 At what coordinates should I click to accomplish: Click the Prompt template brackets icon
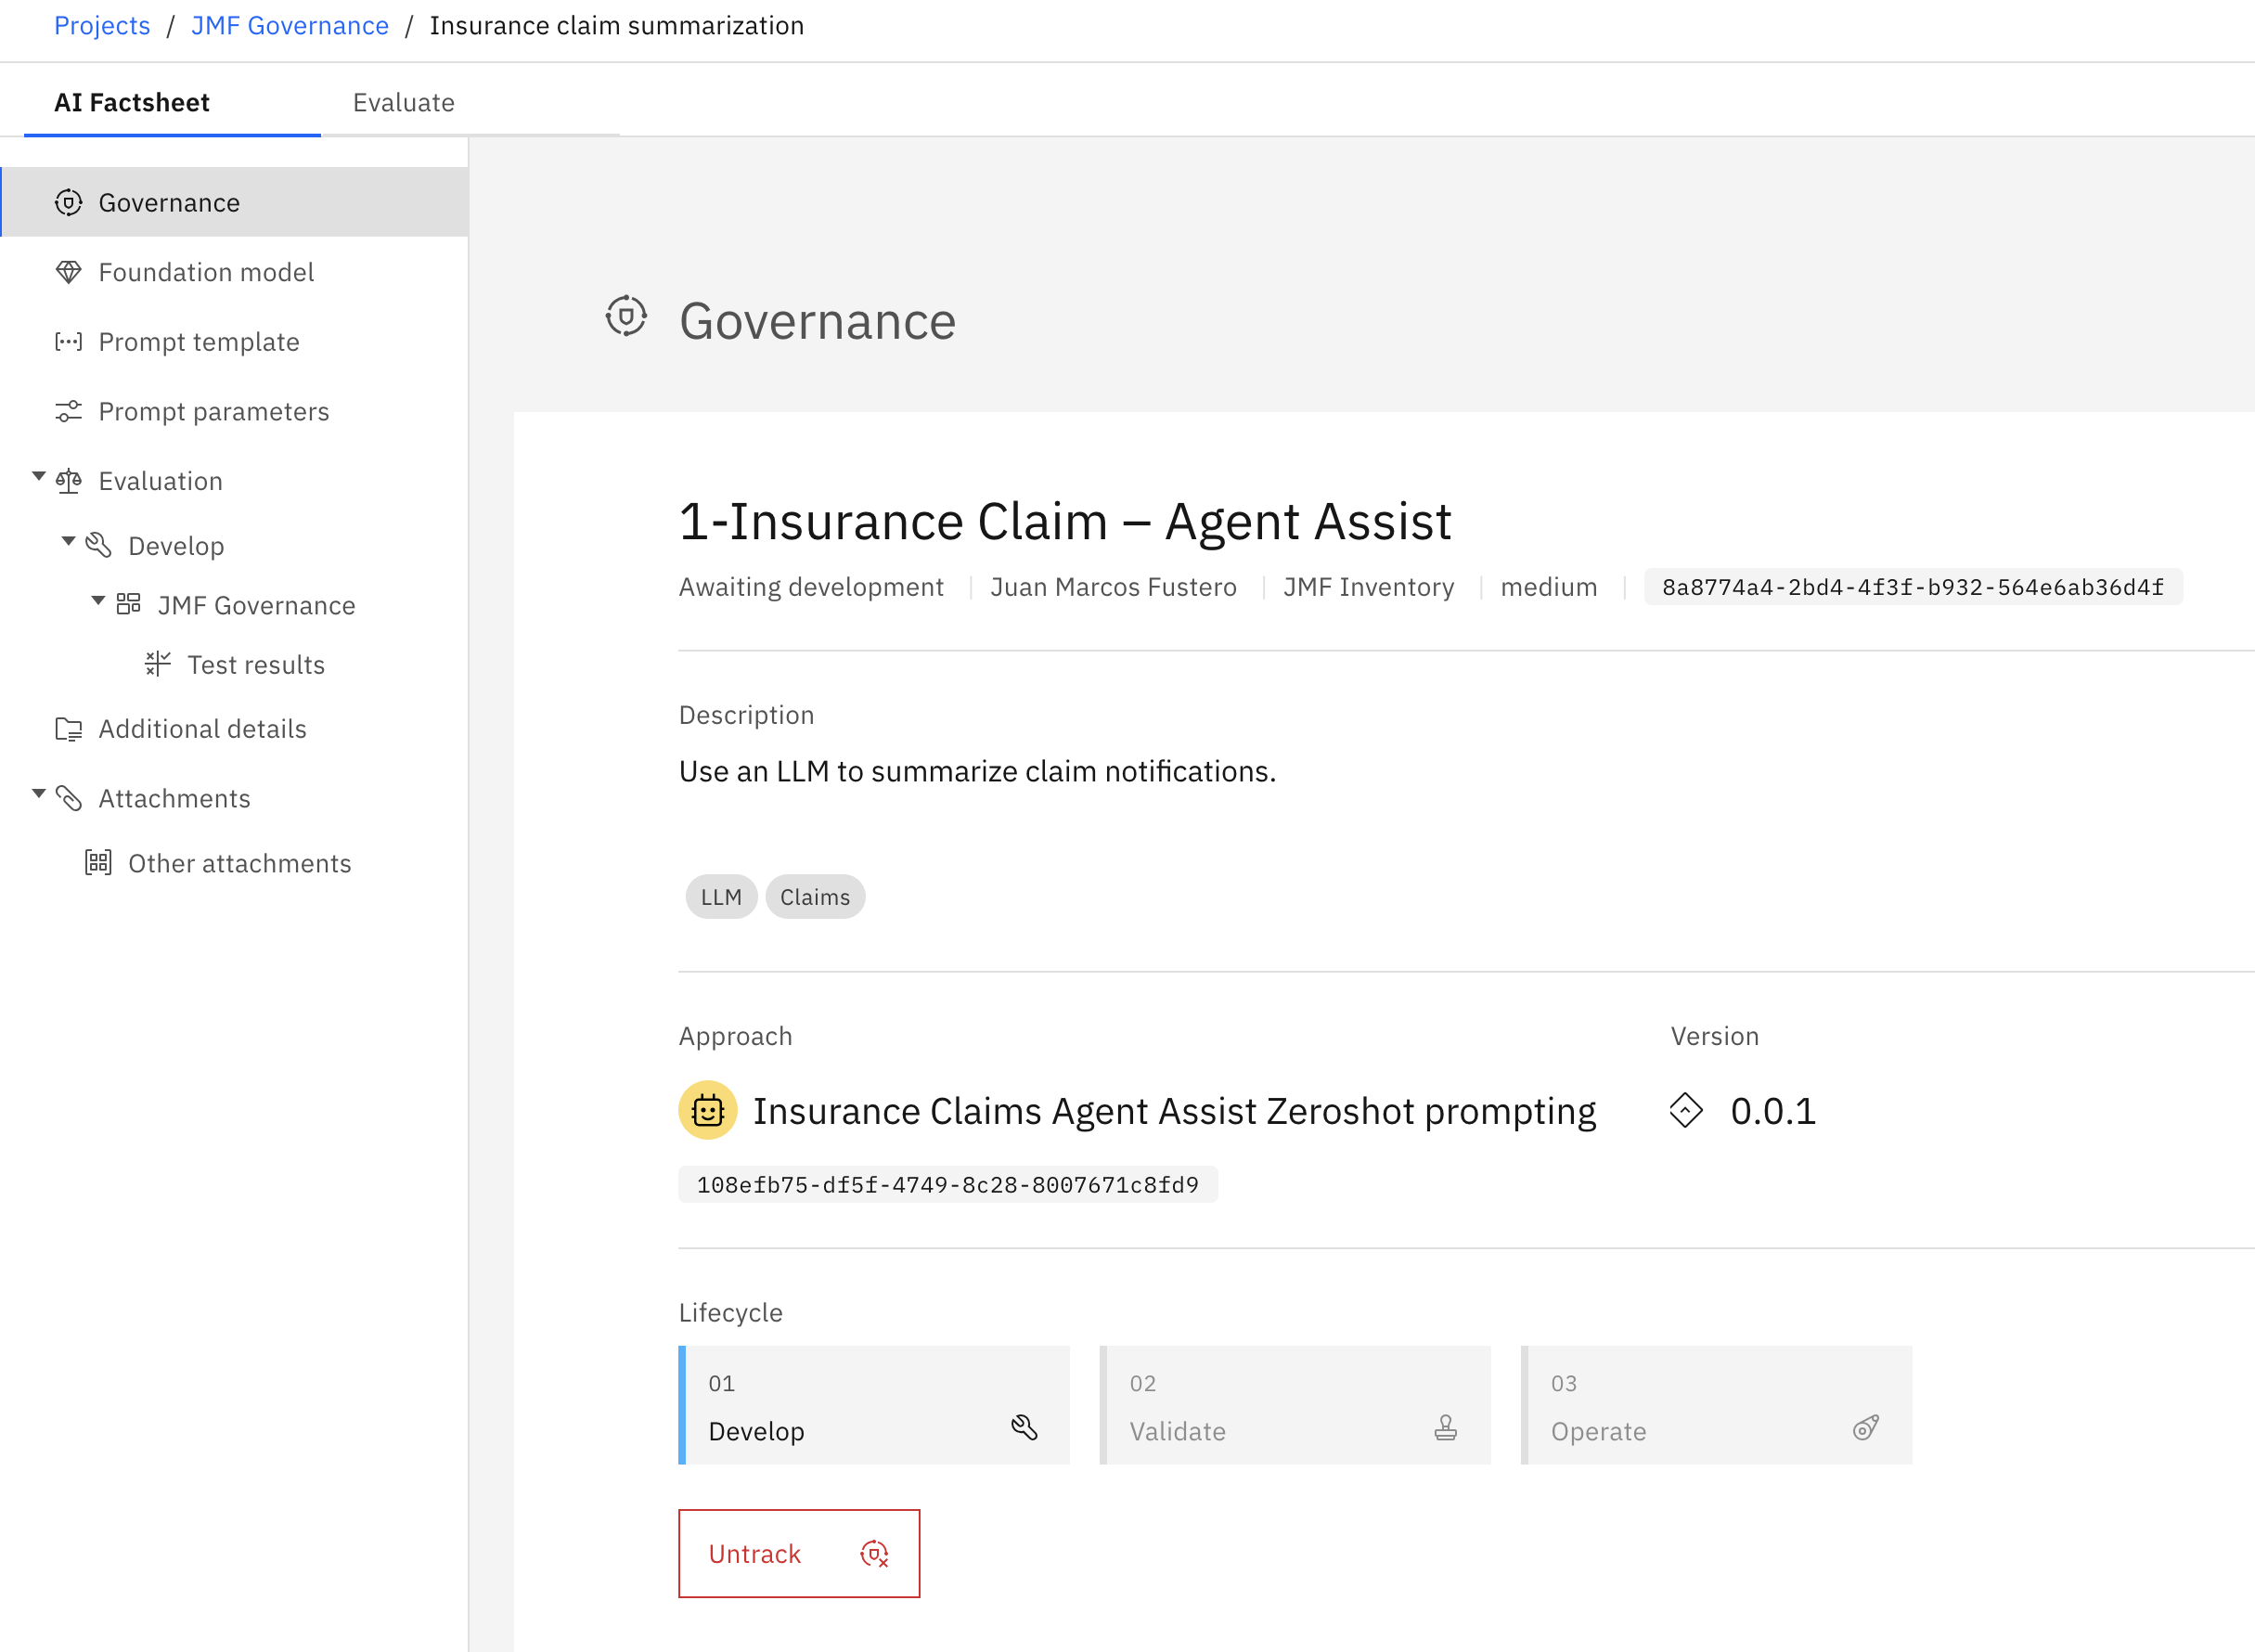click(x=68, y=342)
